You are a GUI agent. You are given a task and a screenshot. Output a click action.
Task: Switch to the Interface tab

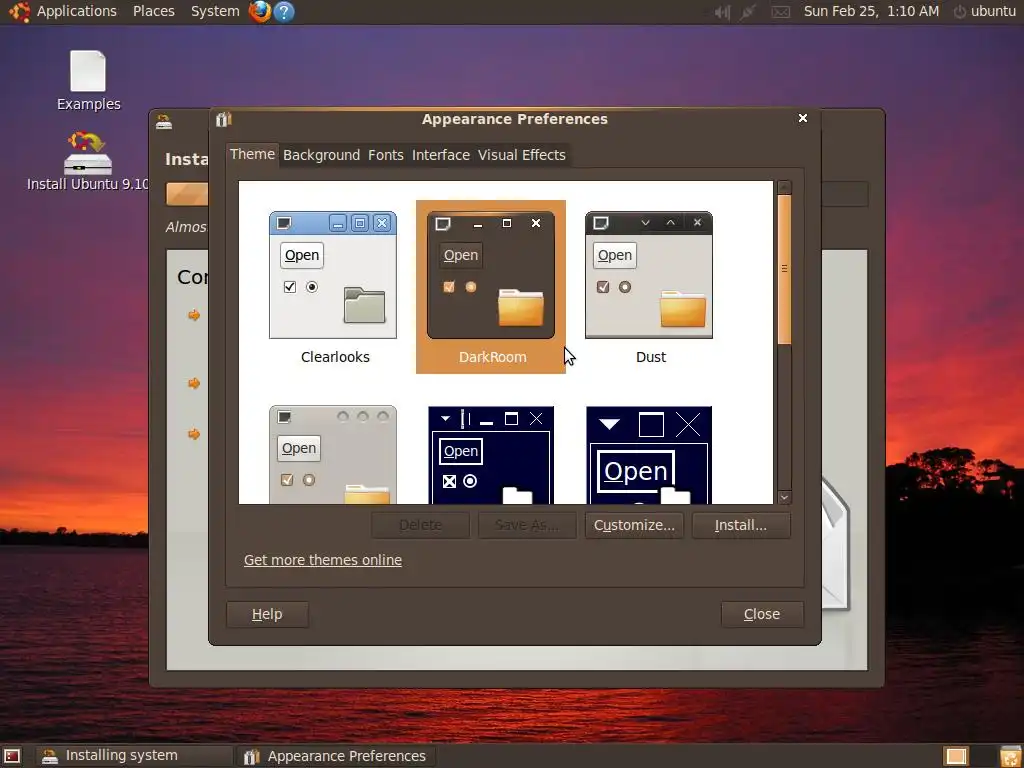(441, 155)
